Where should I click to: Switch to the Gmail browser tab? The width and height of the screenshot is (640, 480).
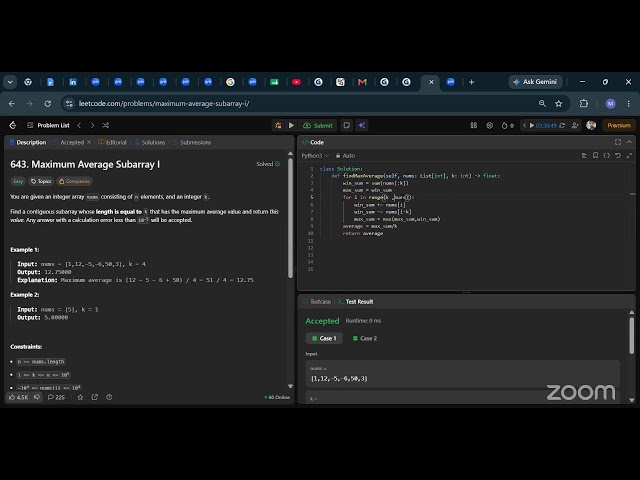click(362, 82)
